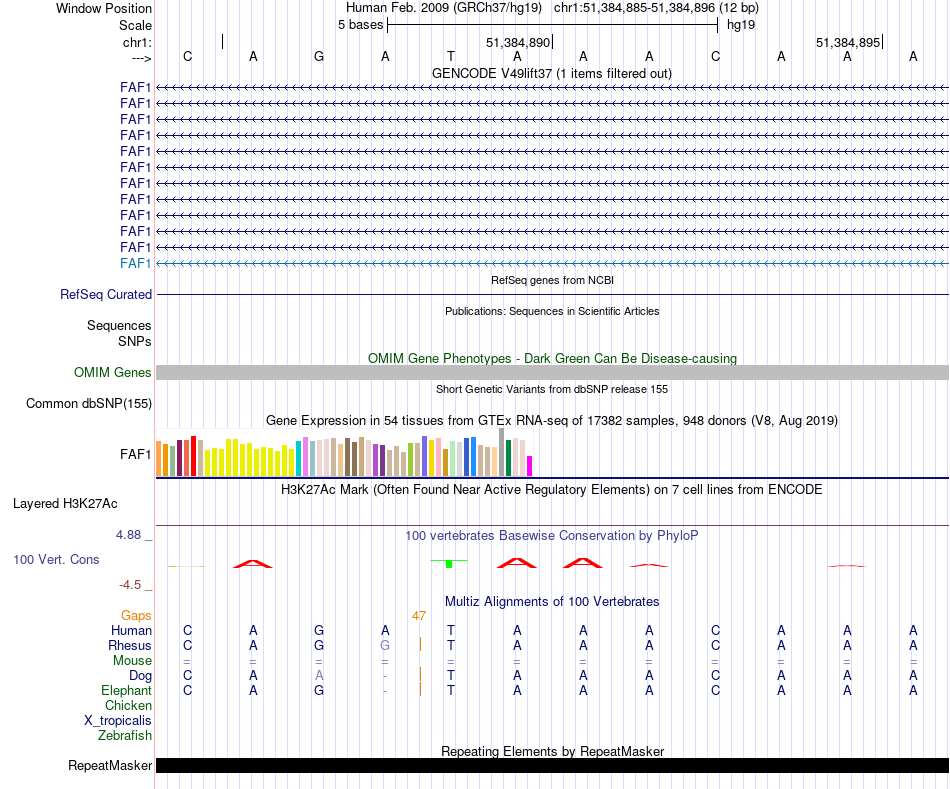The image size is (950, 789).
Task: Open the GTEx Gene Expression track title
Action: tap(552, 421)
